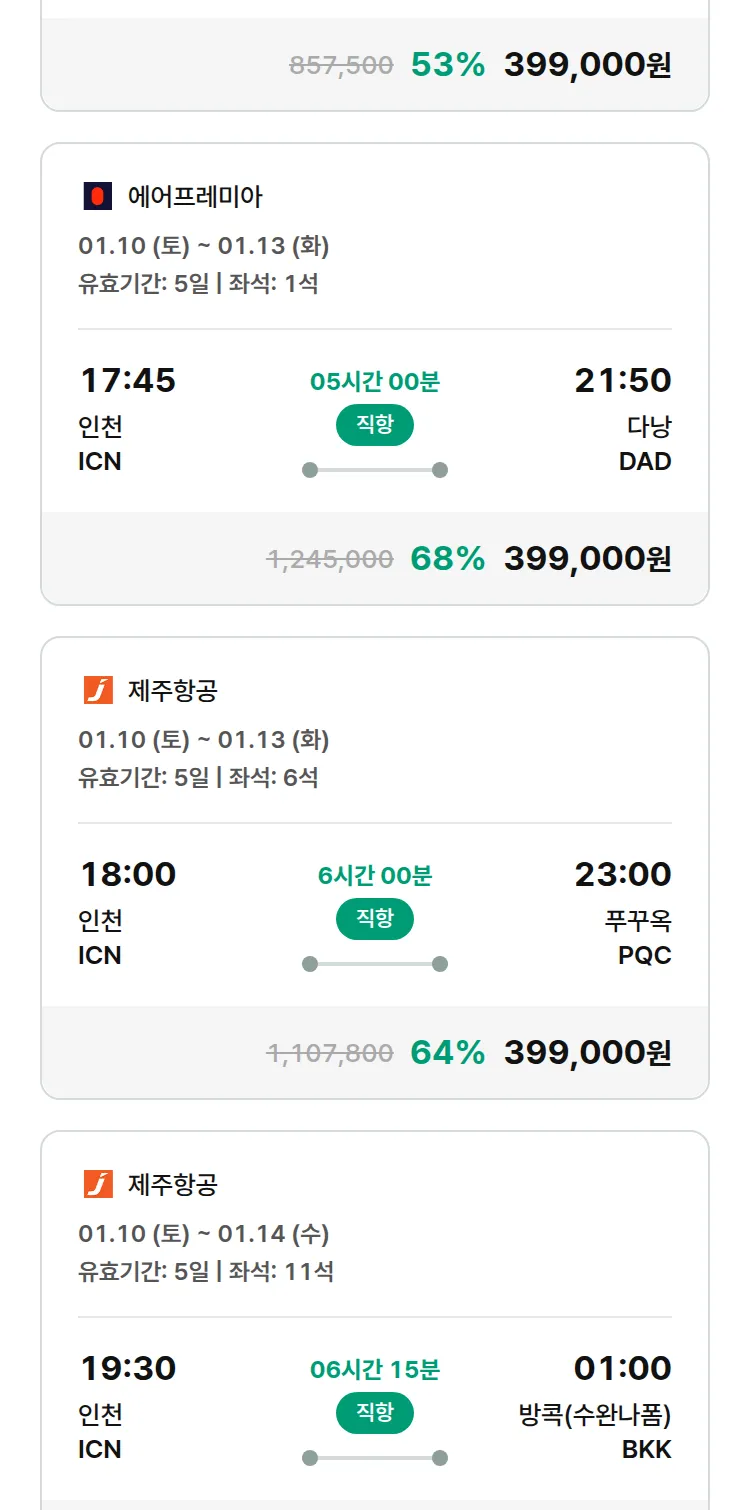This screenshot has height=1510, width=750.
Task: Click the route line under Phu Quoc flight
Action: tap(375, 964)
